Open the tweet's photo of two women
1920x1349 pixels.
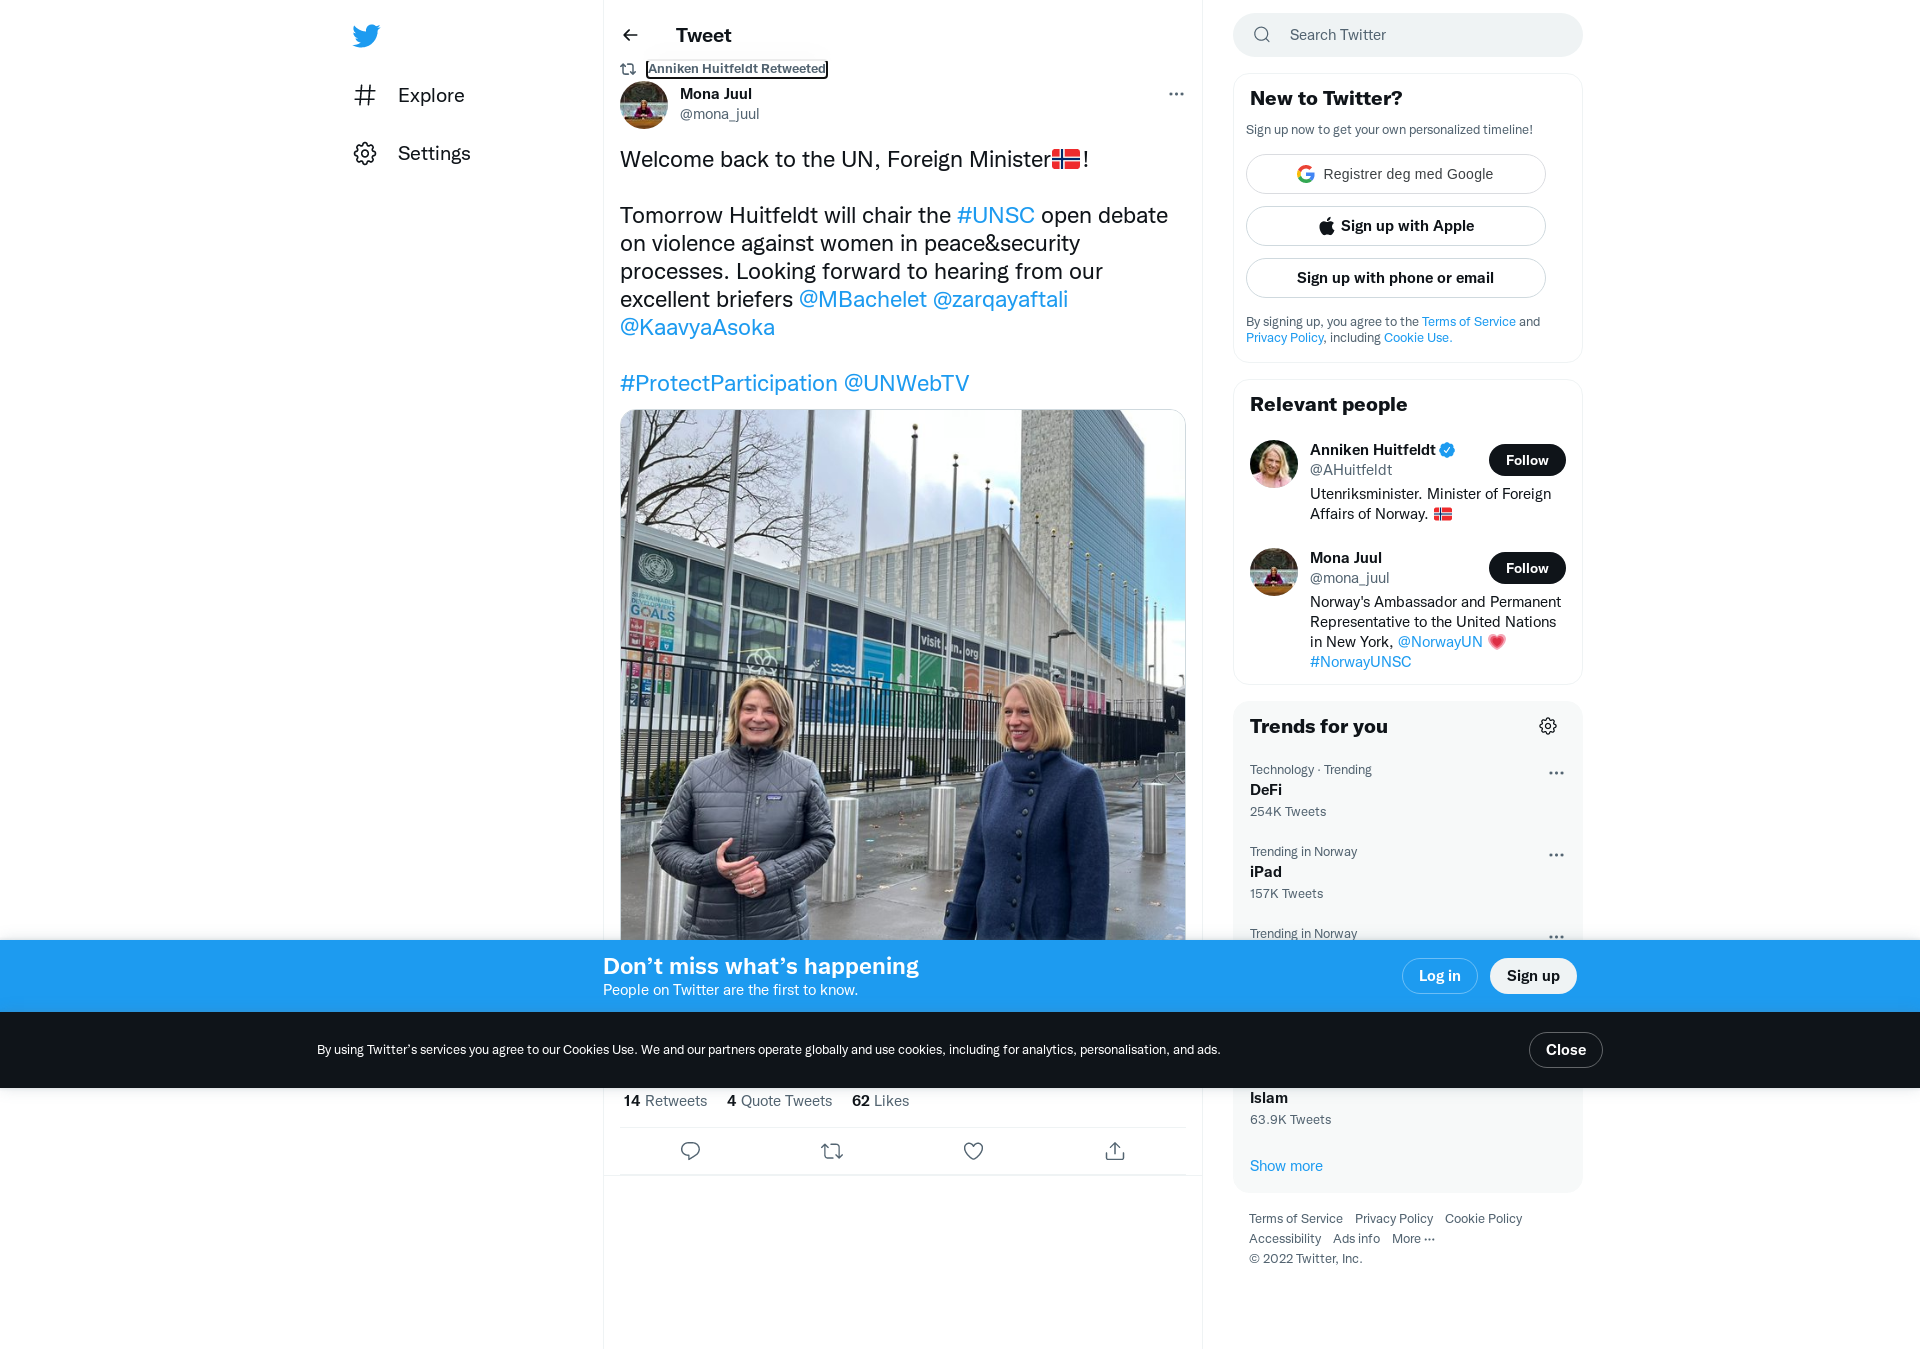(903, 675)
